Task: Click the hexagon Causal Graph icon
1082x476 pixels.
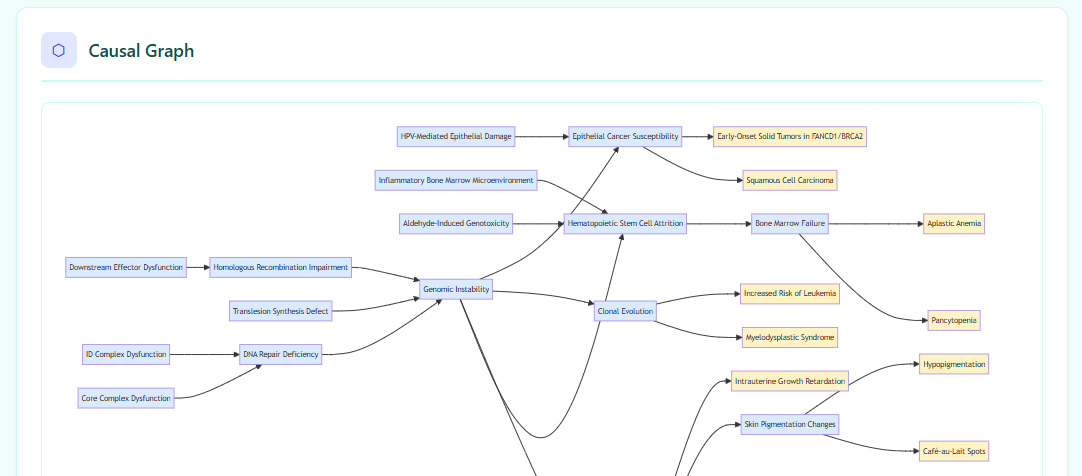Action: (x=59, y=50)
